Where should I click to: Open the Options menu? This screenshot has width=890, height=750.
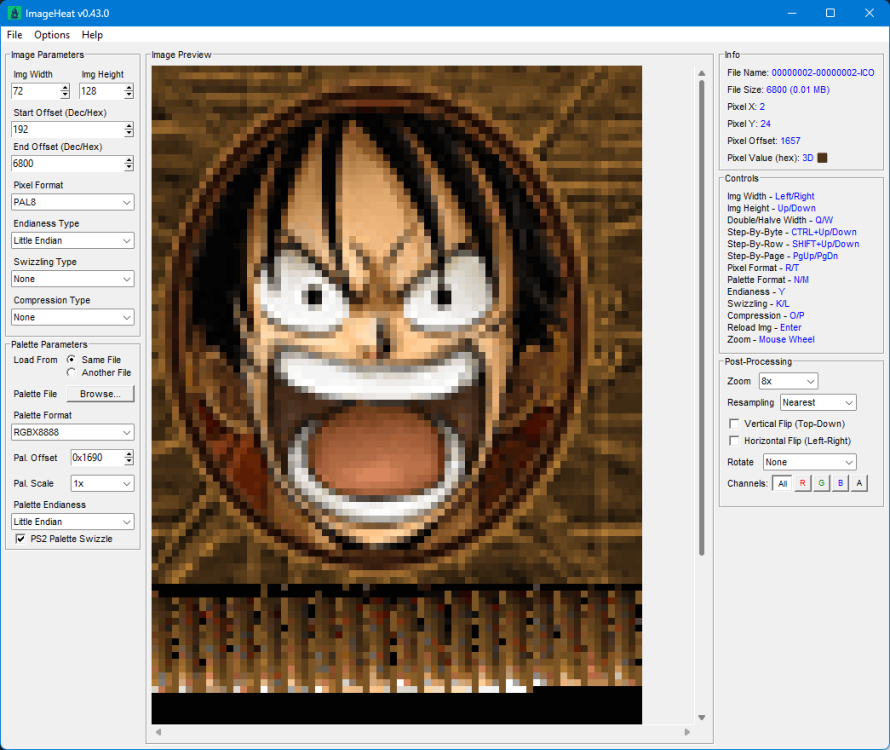pyautogui.click(x=52, y=35)
